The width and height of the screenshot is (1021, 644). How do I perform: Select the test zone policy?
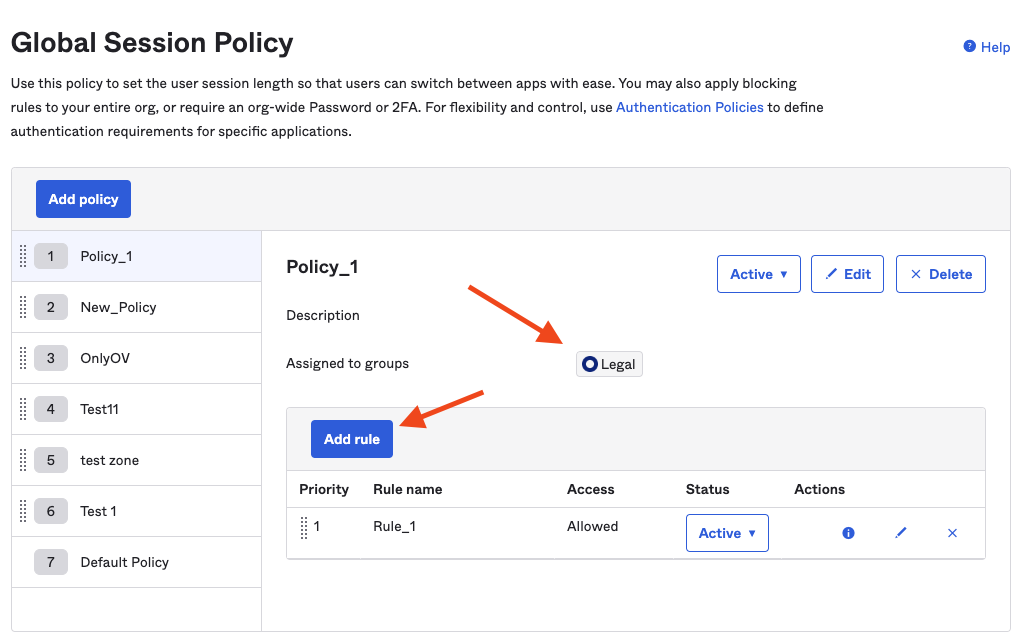click(x=109, y=460)
